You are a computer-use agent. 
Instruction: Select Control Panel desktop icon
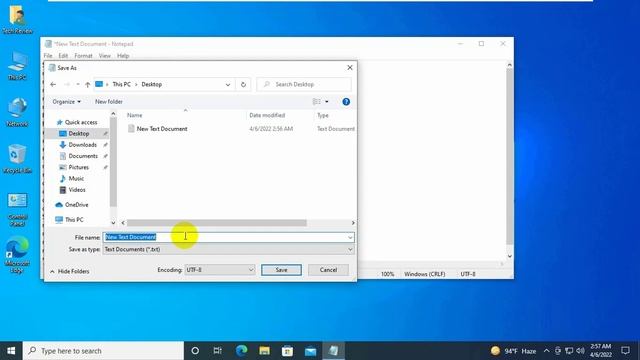point(17,209)
